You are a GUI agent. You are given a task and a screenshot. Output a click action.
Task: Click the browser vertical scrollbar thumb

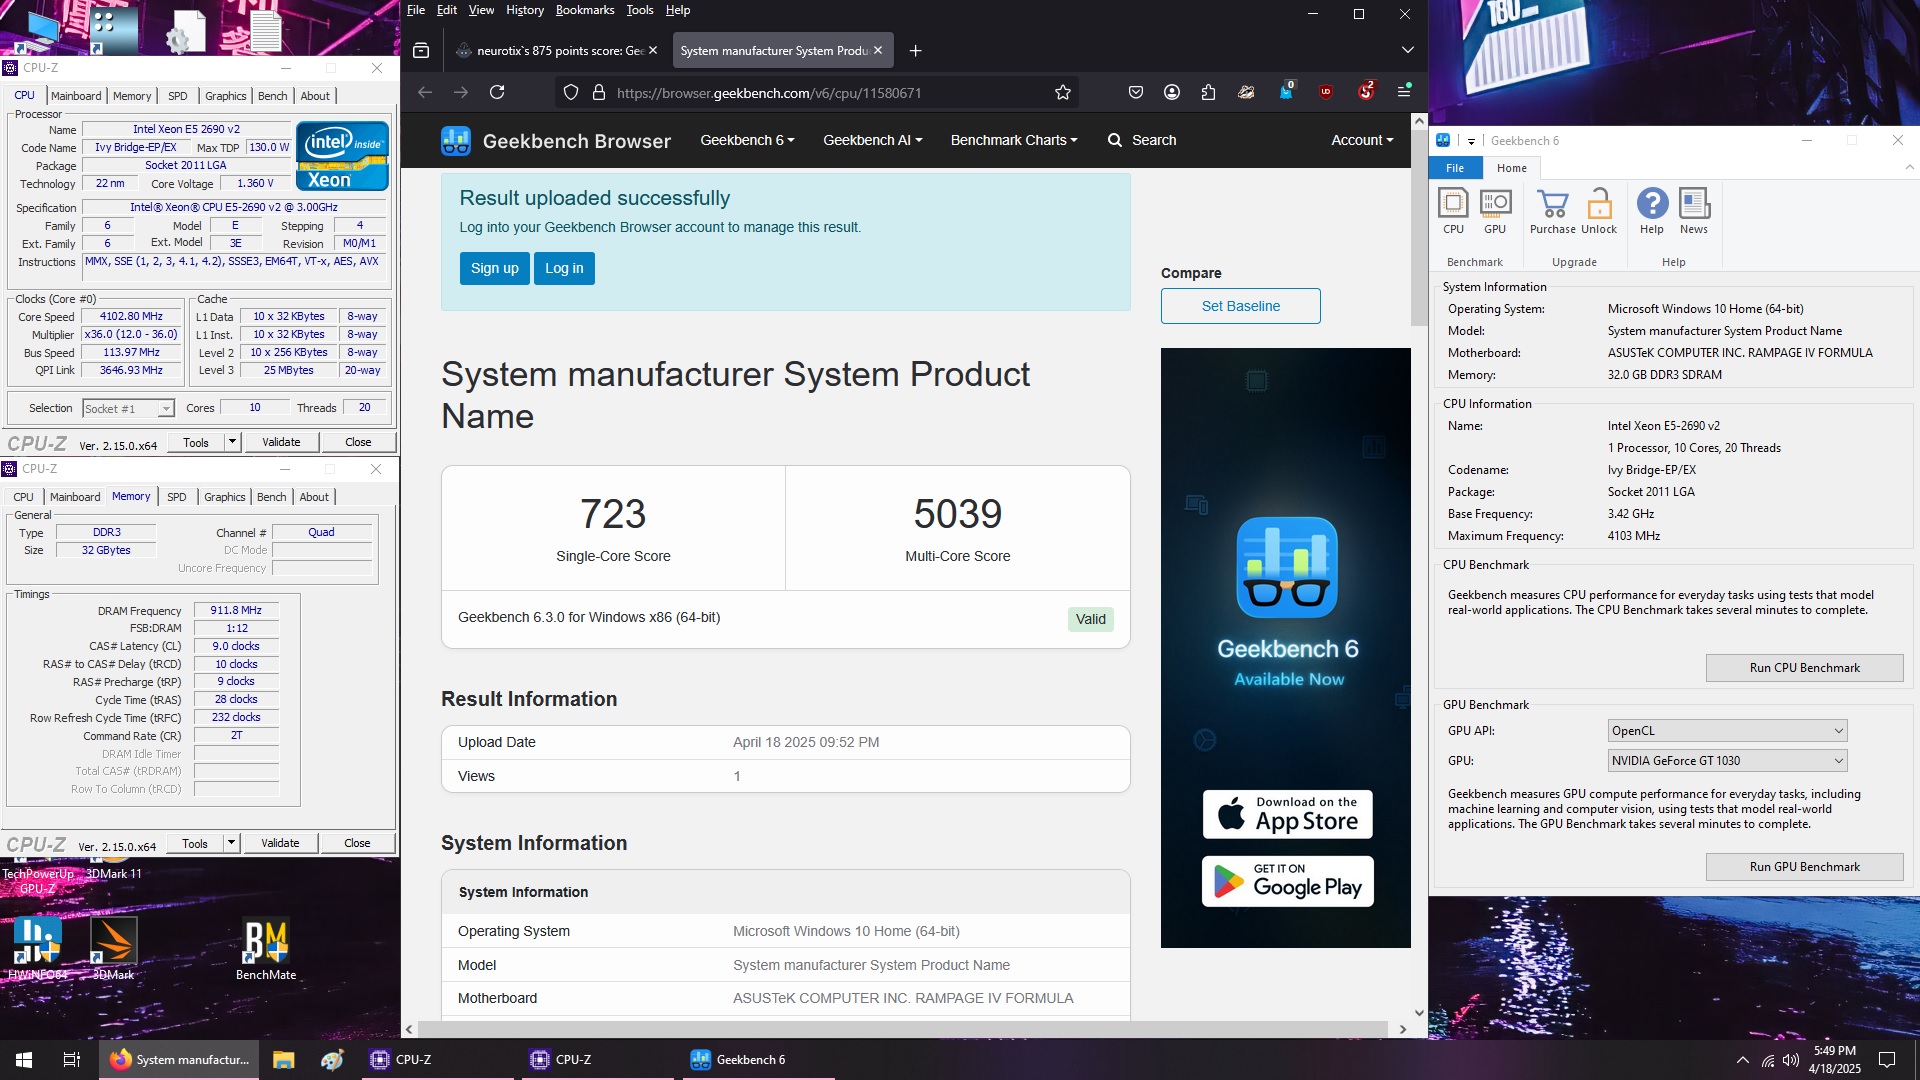pyautogui.click(x=1419, y=226)
